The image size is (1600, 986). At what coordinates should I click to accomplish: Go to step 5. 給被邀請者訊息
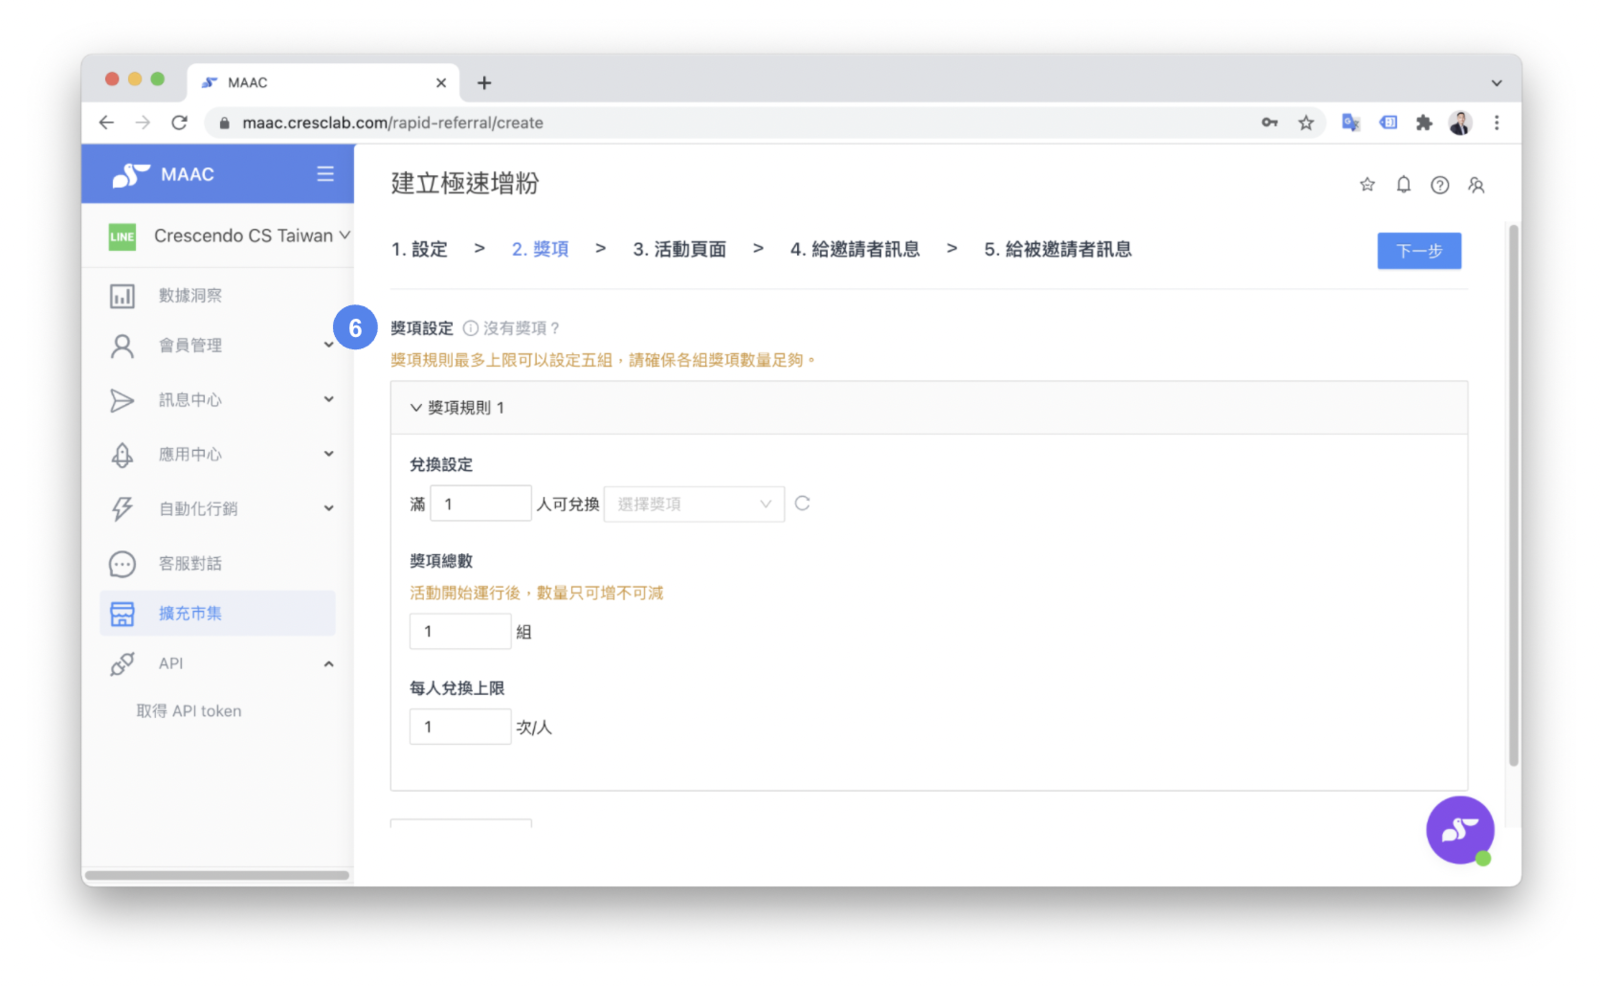point(1058,250)
